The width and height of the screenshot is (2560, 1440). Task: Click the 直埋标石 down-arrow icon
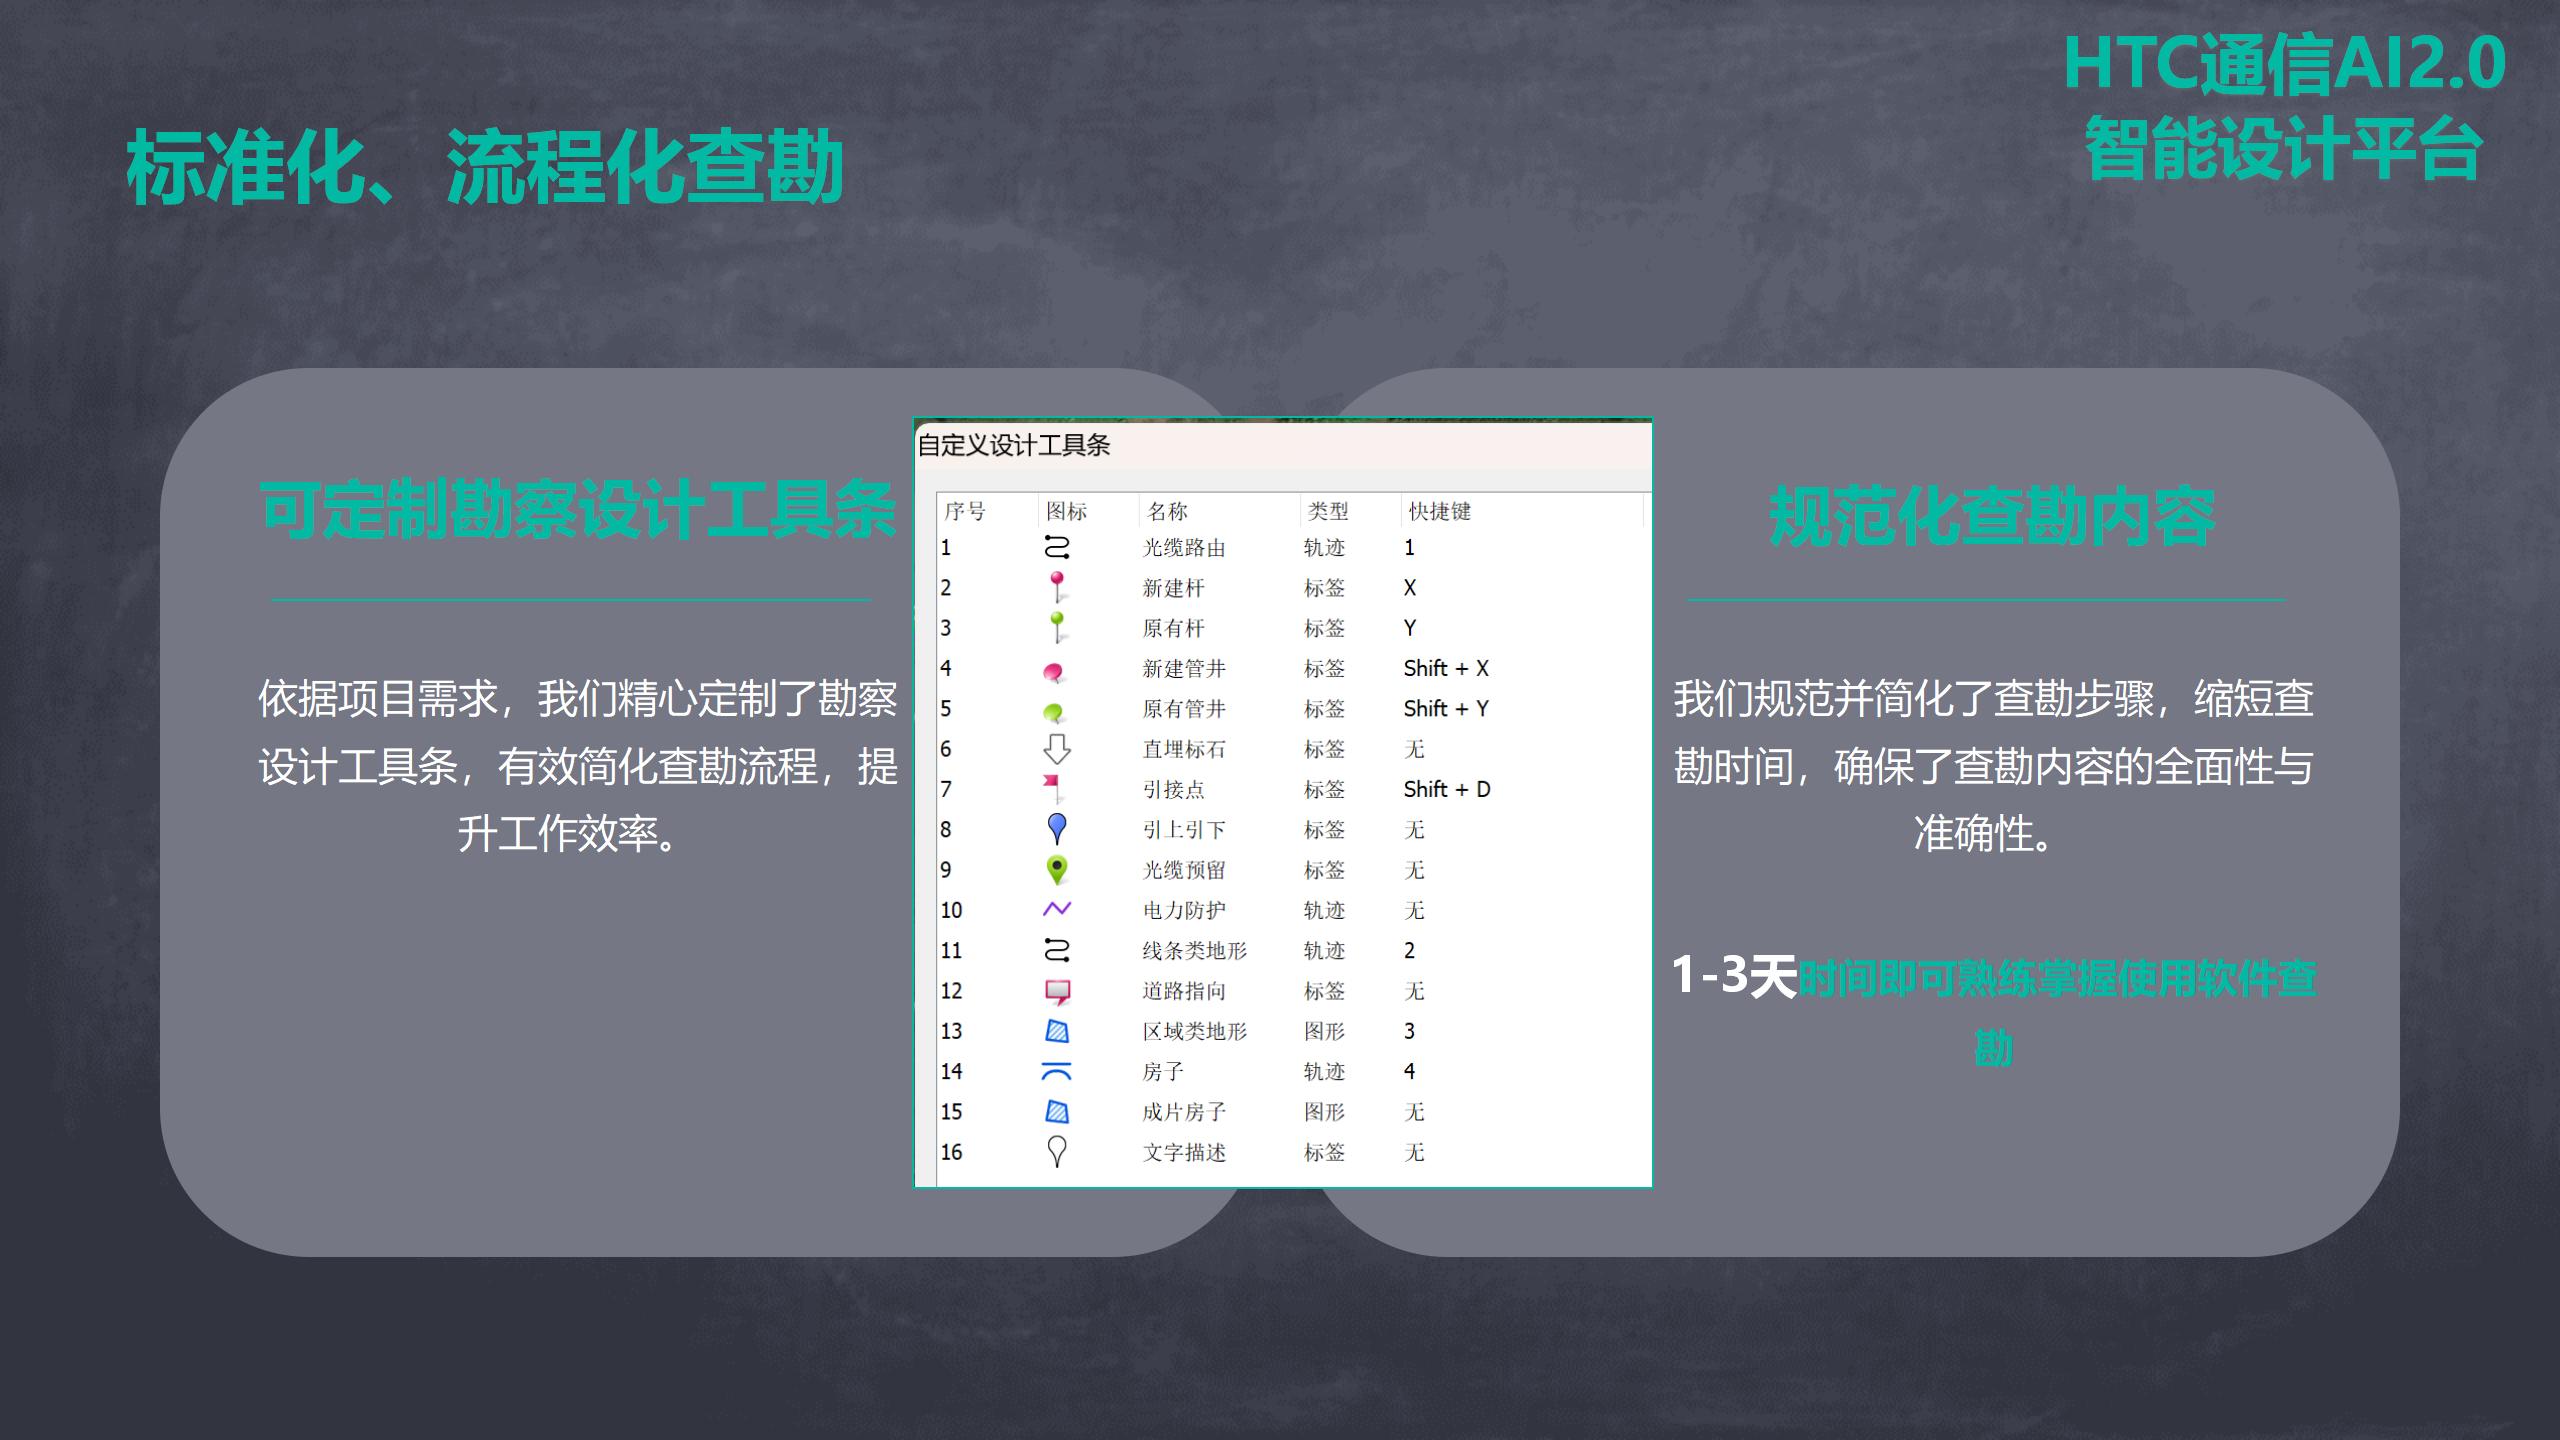click(x=1056, y=749)
